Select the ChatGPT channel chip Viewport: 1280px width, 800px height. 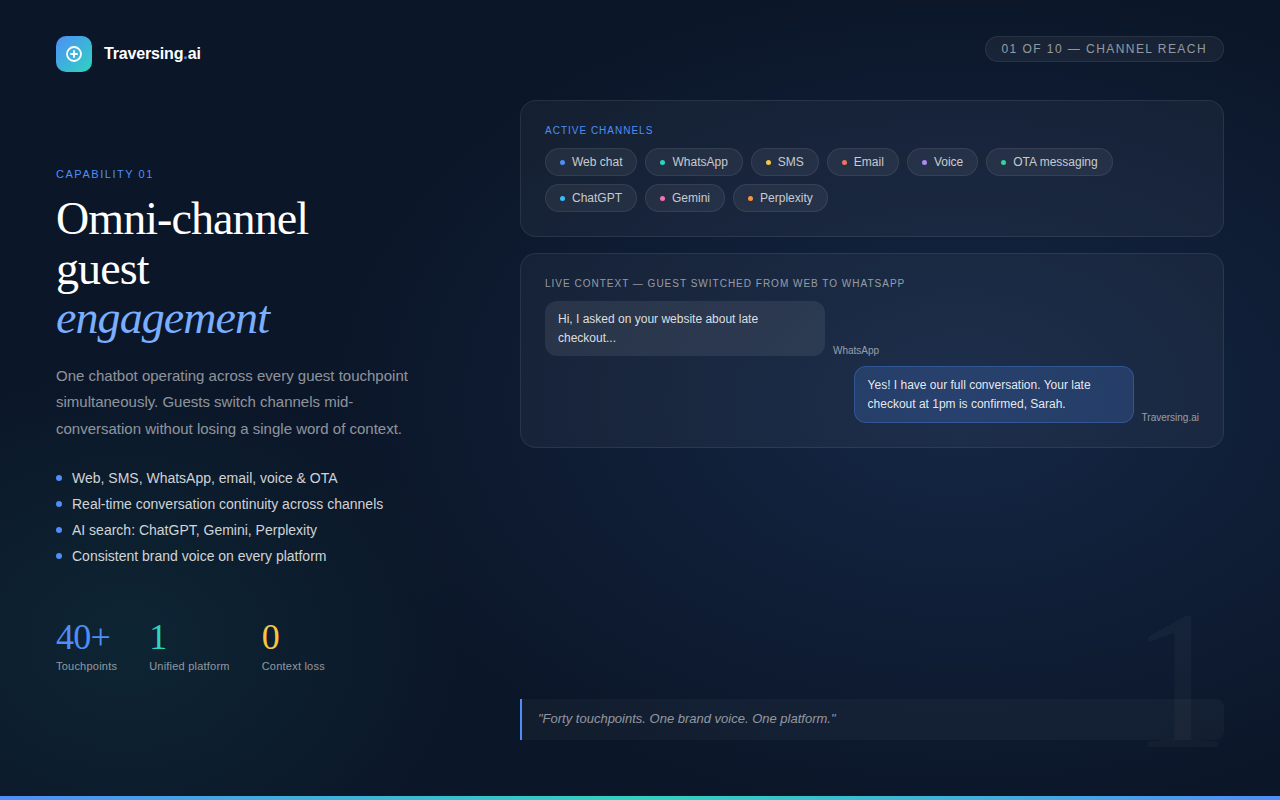[x=591, y=198]
